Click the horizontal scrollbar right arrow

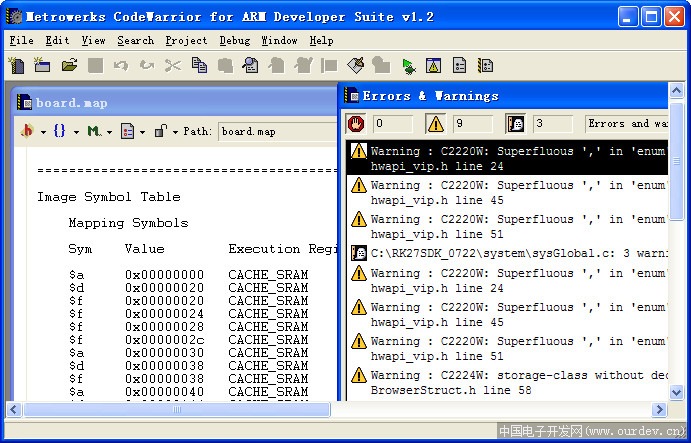[x=659, y=409]
